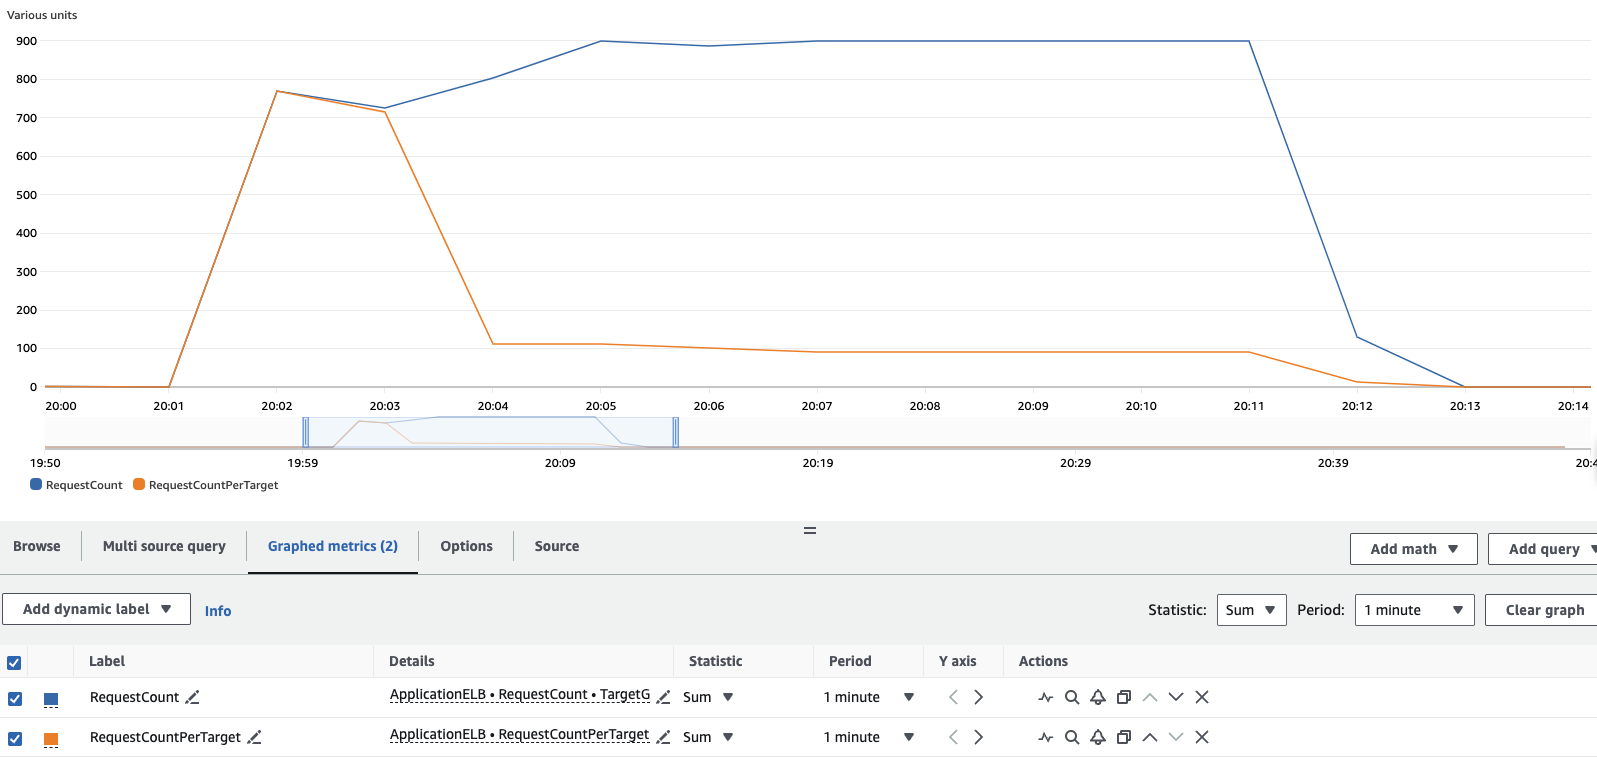Expand the Add math dropdown

1413,549
